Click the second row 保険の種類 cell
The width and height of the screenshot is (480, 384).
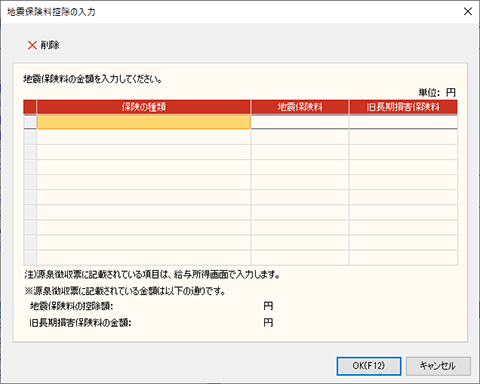click(144, 137)
